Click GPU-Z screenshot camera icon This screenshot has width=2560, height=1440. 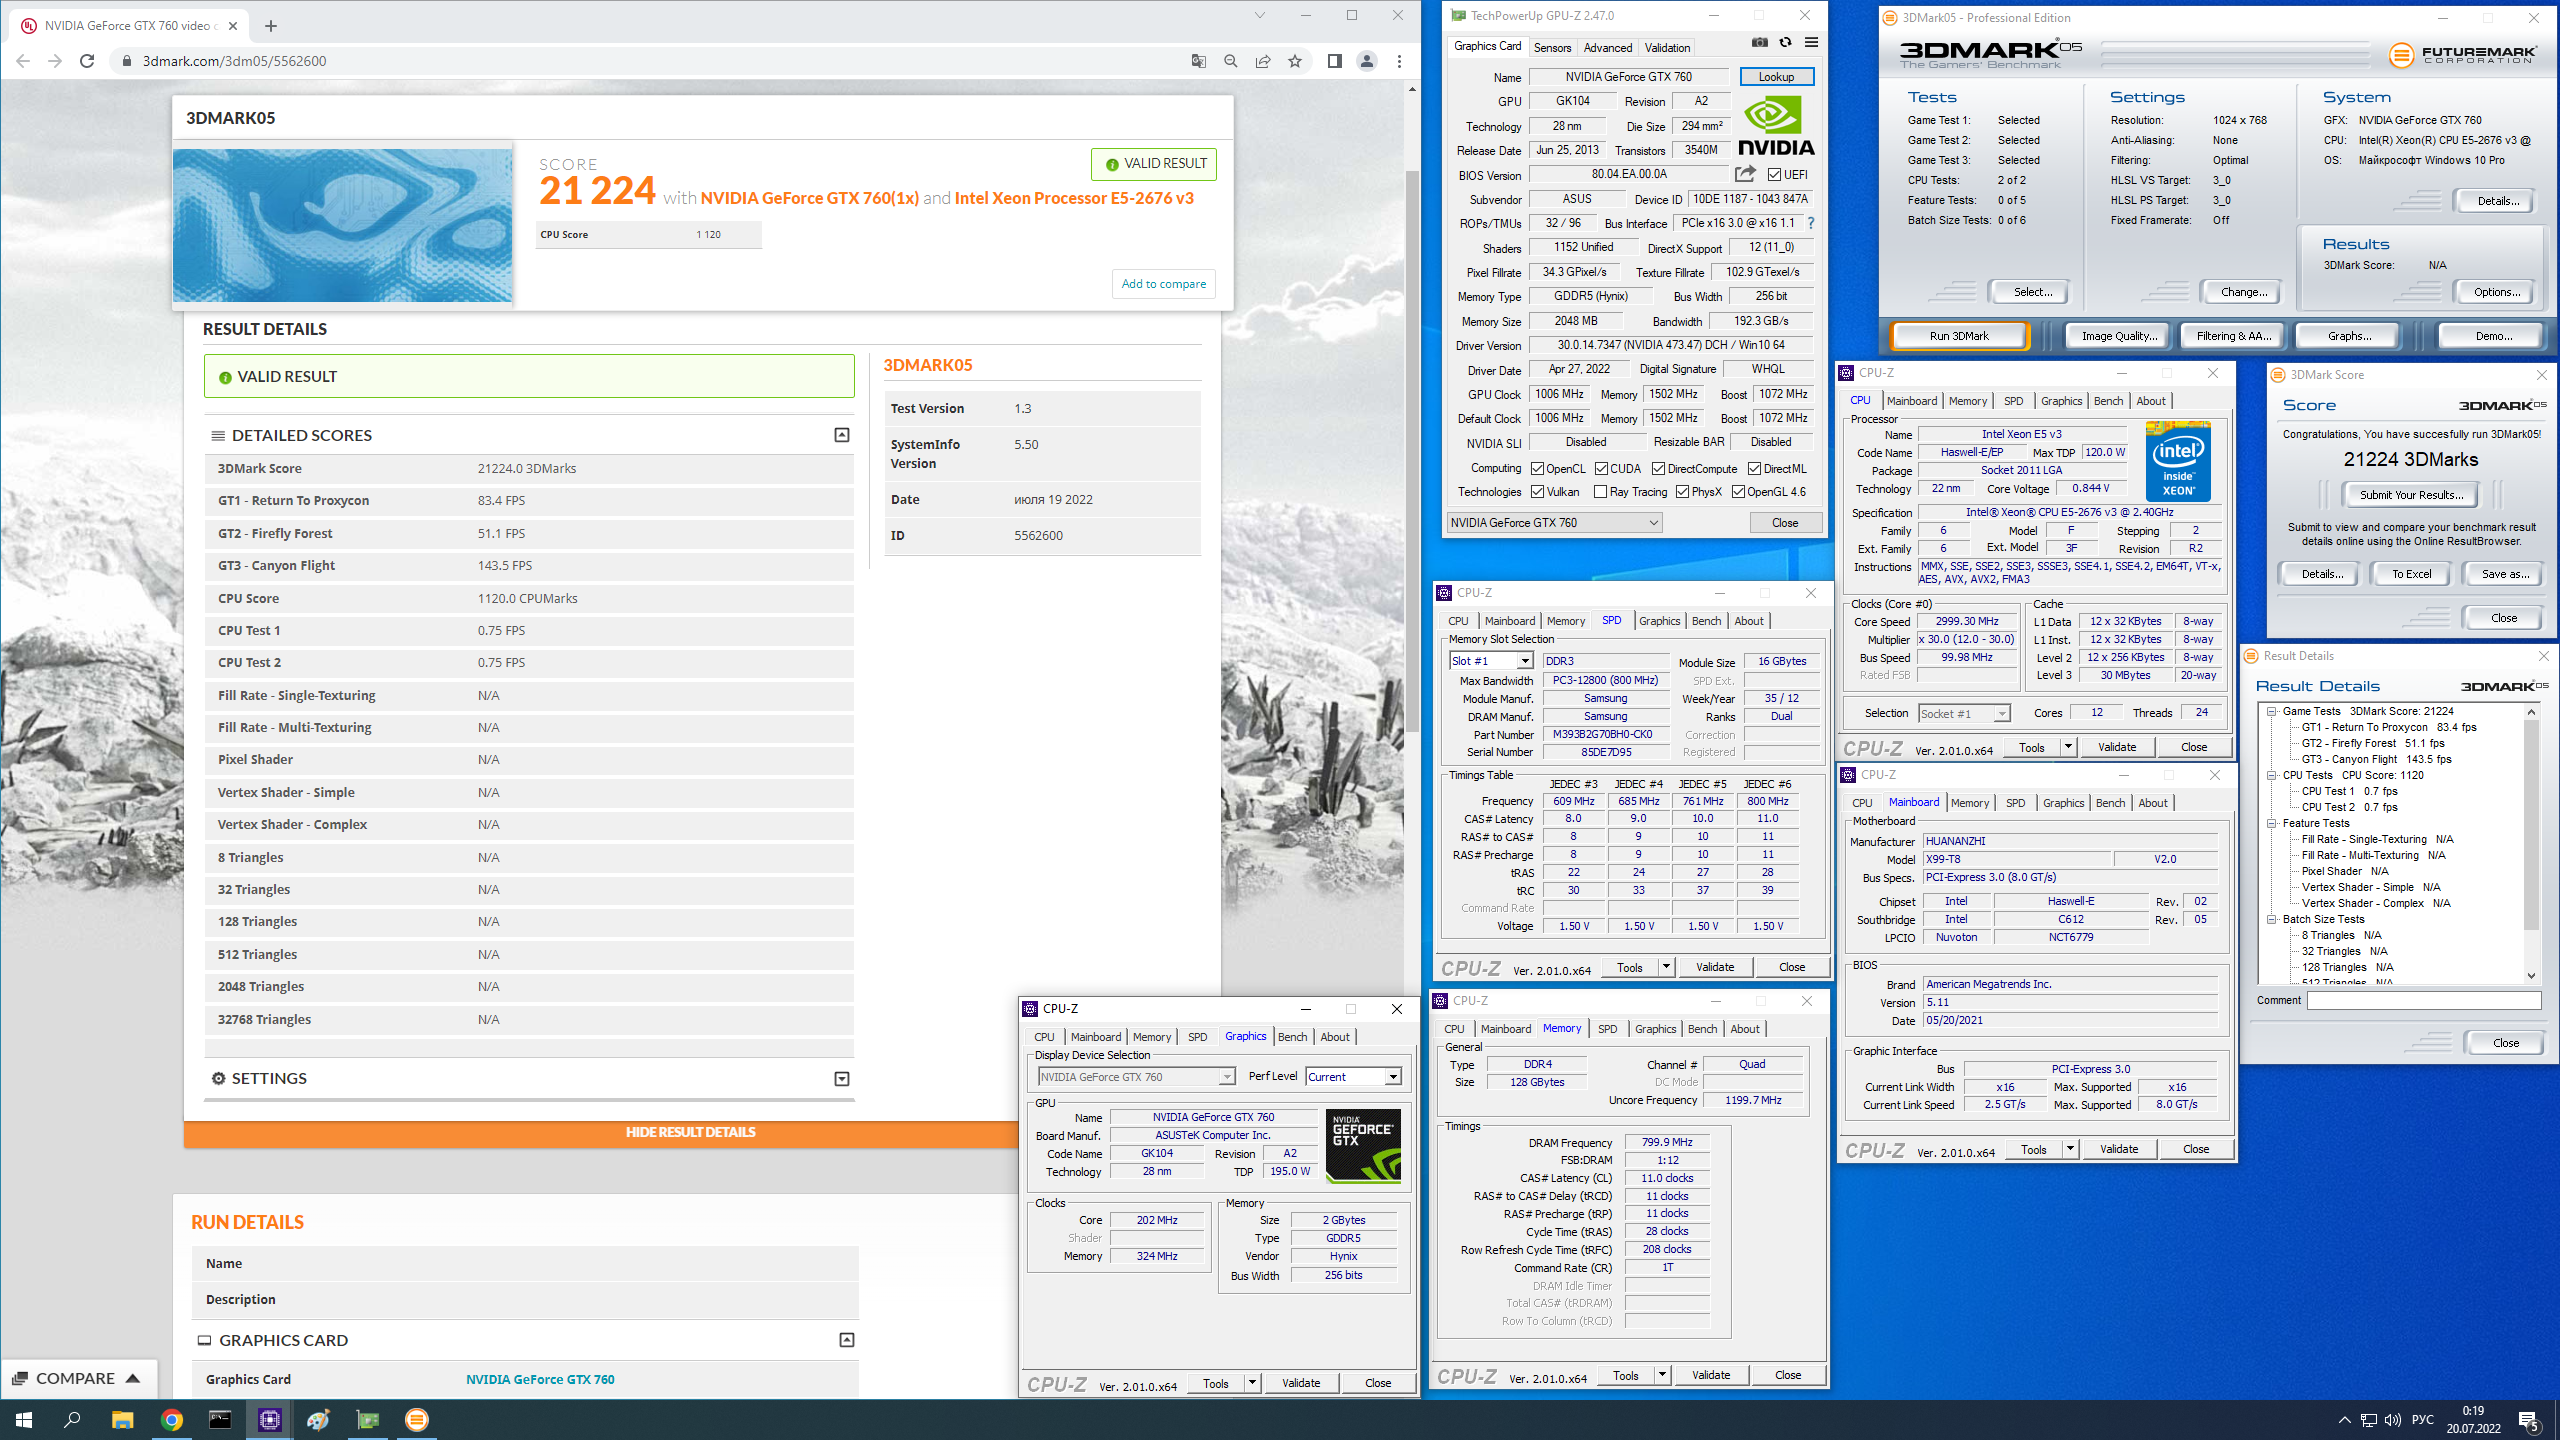click(1759, 42)
